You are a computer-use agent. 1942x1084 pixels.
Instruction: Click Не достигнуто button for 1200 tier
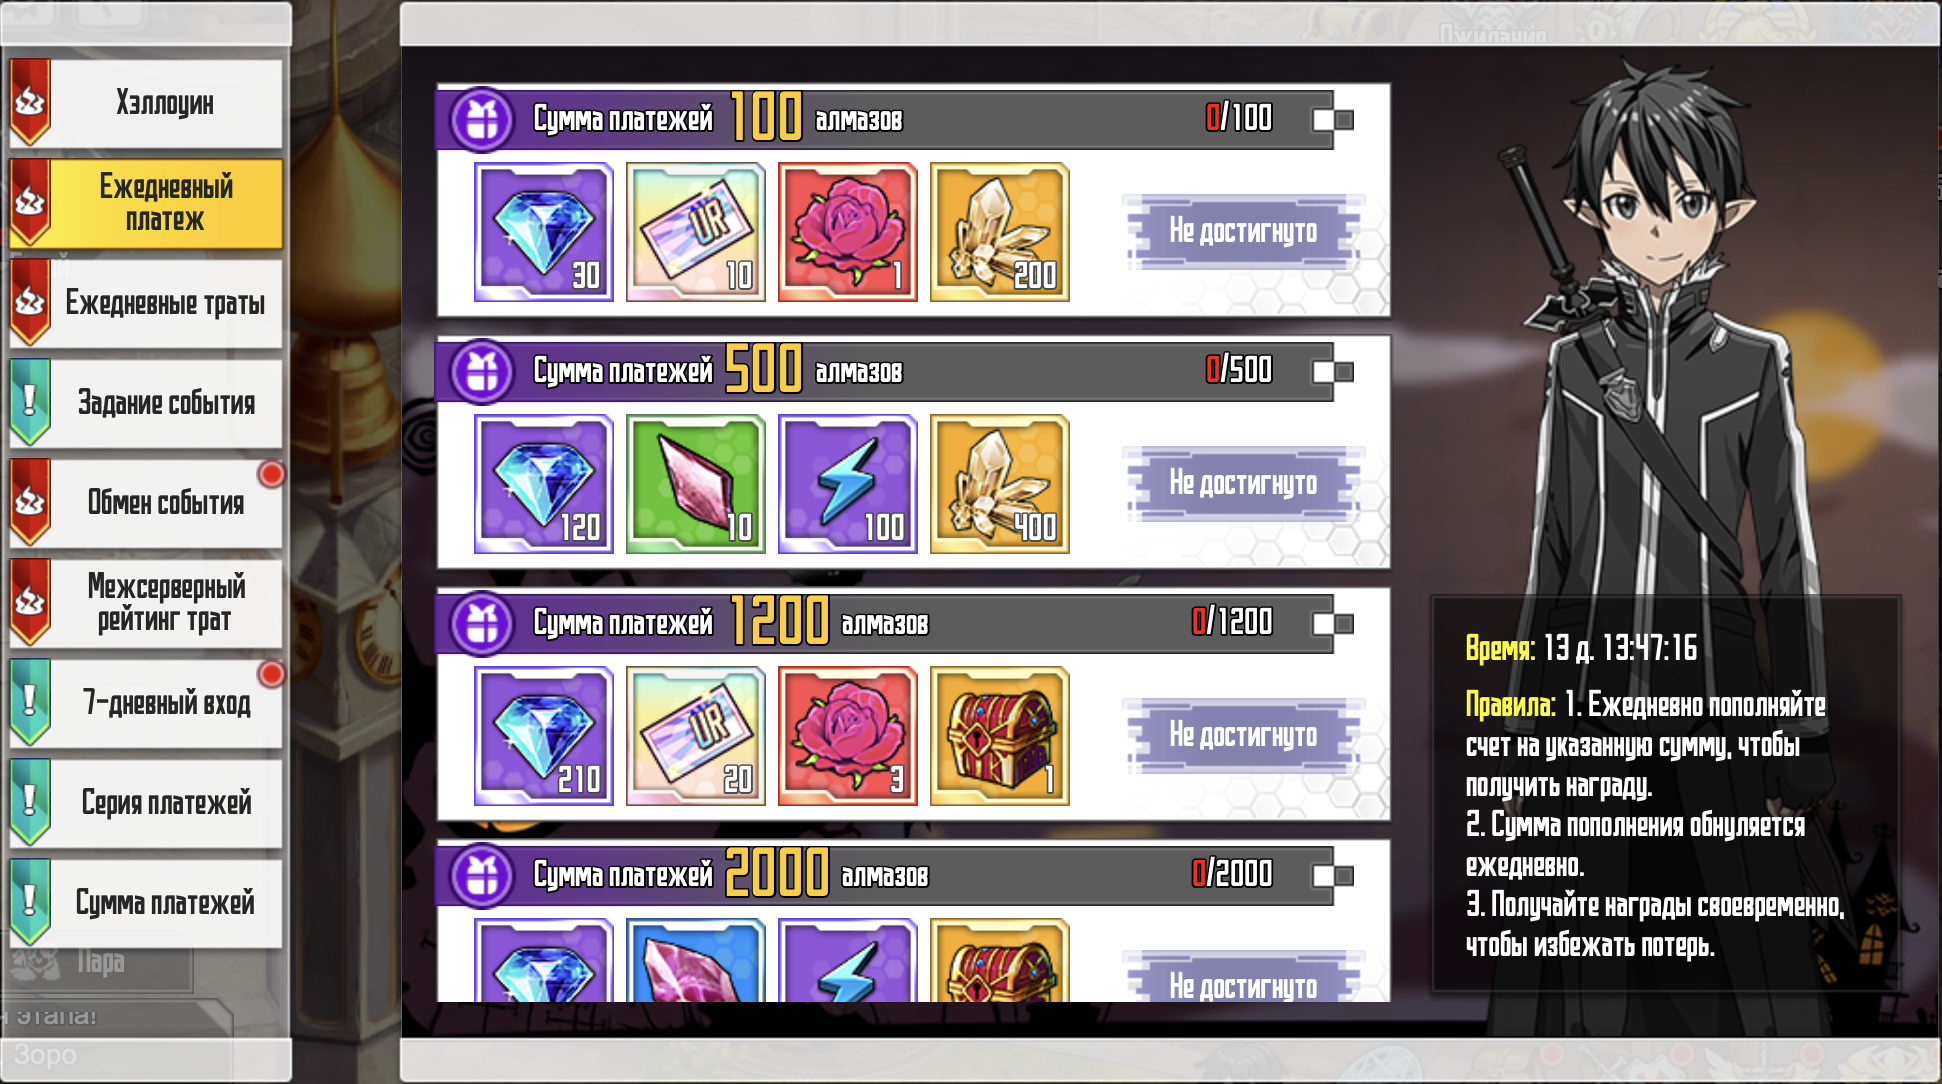point(1243,735)
